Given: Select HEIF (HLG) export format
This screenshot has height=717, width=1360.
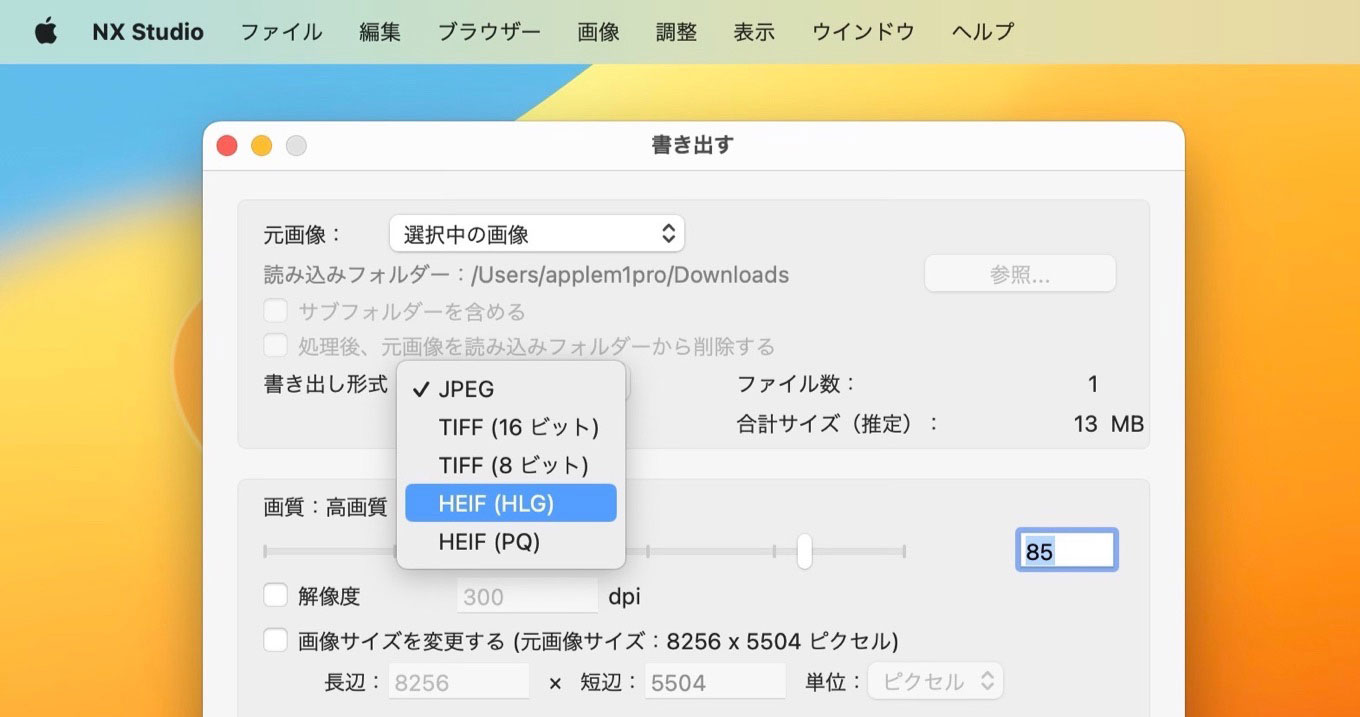Looking at the screenshot, I should (x=511, y=503).
